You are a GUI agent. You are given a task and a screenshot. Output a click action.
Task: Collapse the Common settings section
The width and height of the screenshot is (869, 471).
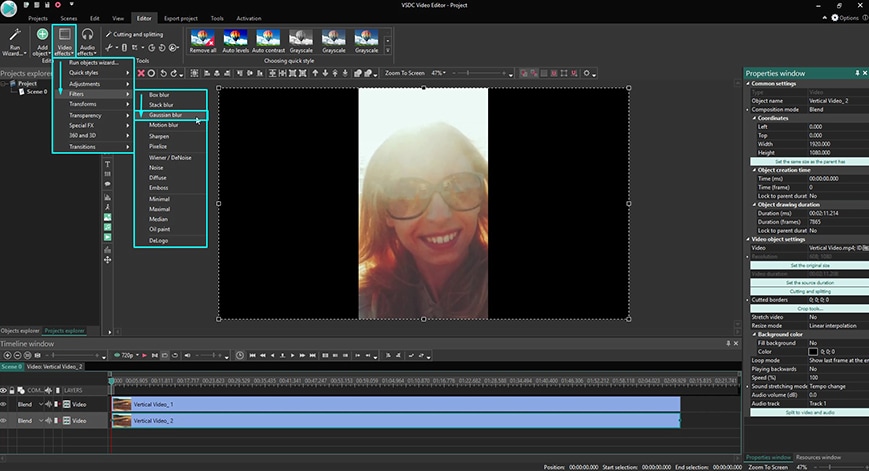click(748, 84)
